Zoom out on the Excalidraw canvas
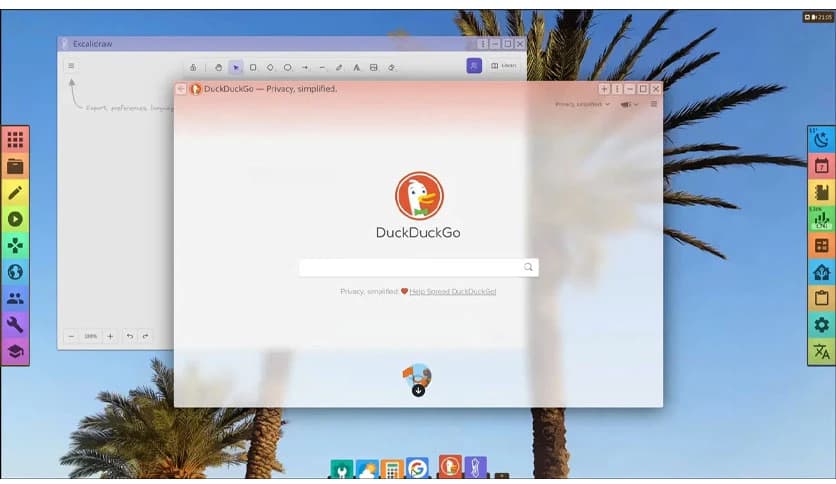The width and height of the screenshot is (836, 484). [71, 336]
